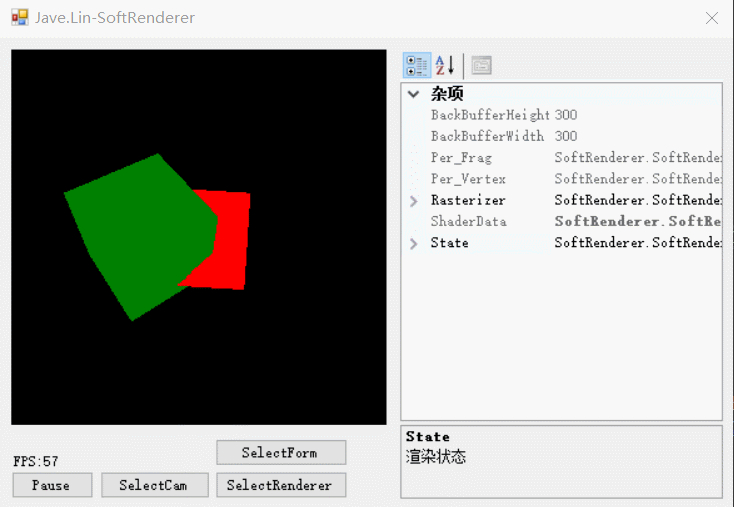Image resolution: width=734 pixels, height=507 pixels.
Task: Select the ShaderData property name
Action: pos(468,221)
